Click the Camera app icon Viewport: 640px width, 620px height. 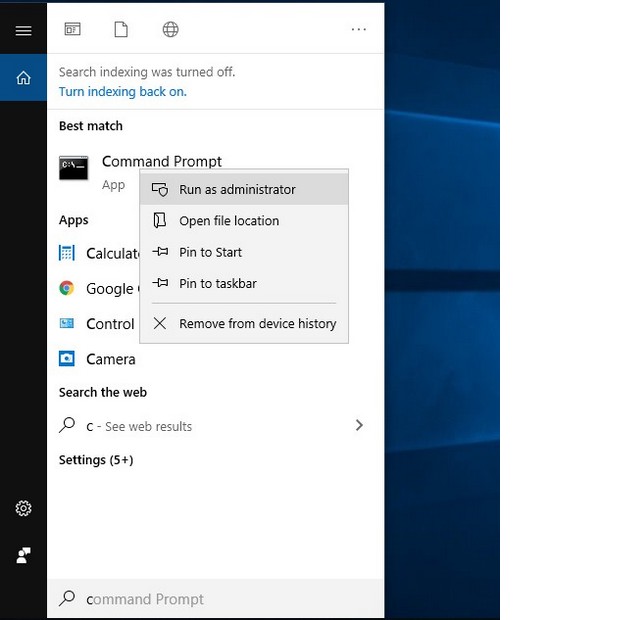[67, 359]
